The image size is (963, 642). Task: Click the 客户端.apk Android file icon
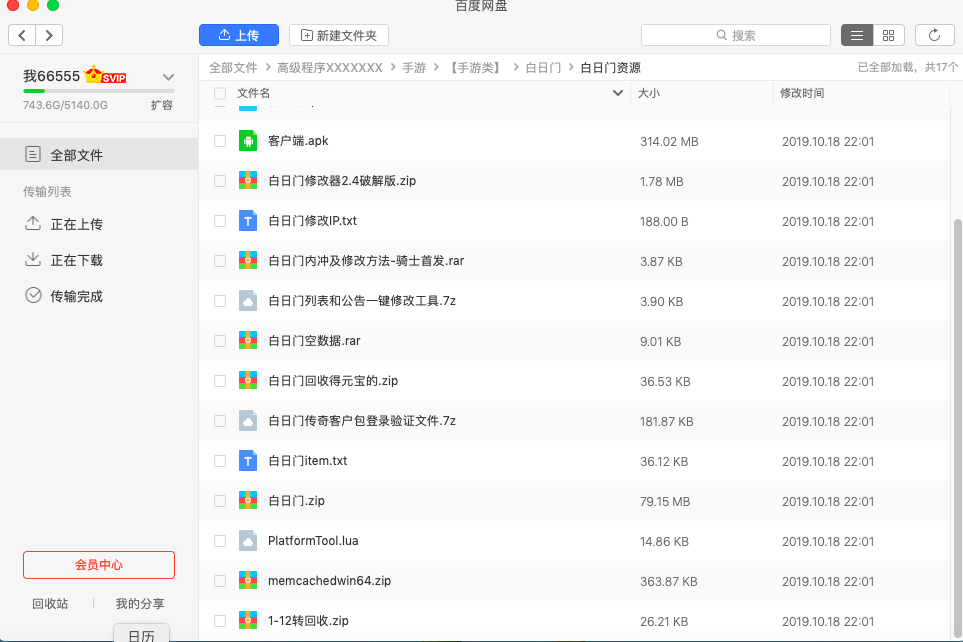point(248,141)
